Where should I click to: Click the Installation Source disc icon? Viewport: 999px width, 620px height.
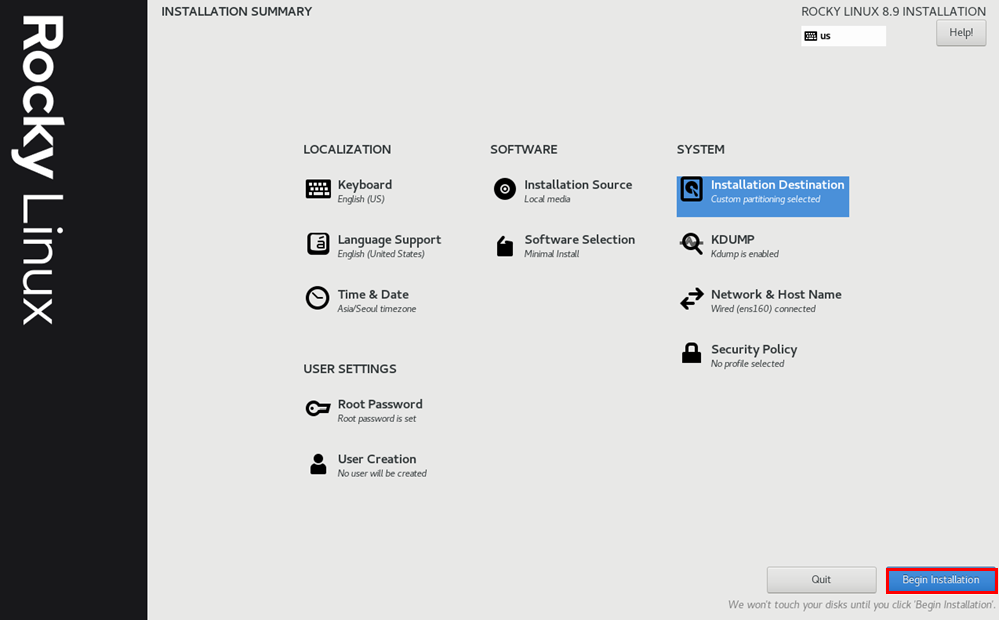coord(505,189)
